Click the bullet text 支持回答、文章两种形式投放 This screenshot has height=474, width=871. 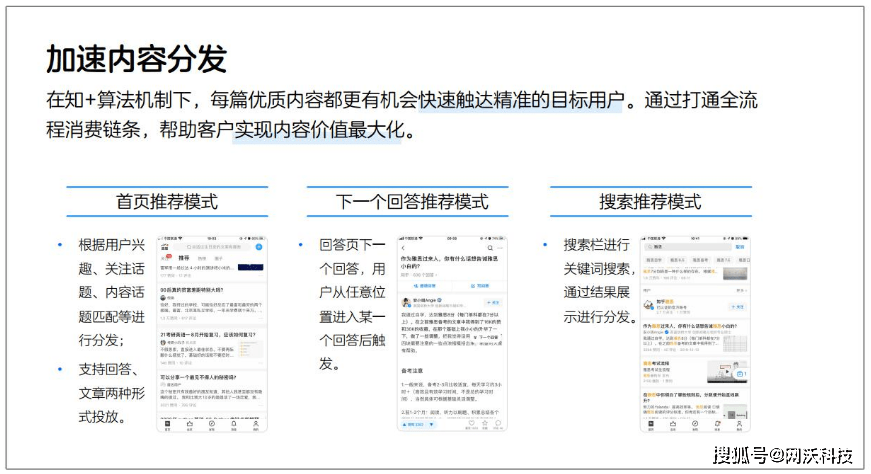[x=111, y=393]
